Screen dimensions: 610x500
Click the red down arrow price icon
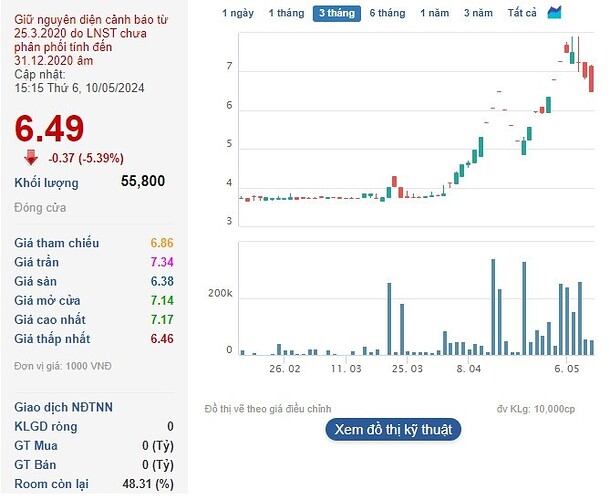coord(31,157)
